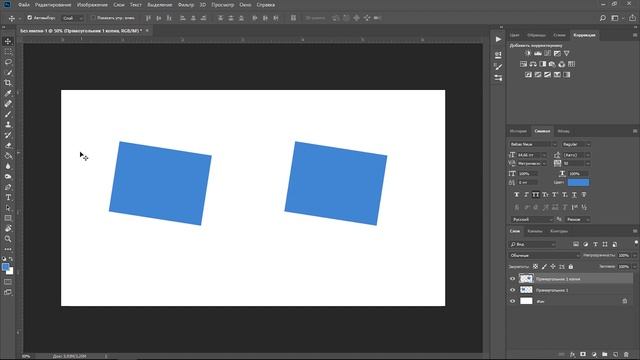Click the share document button

click(632, 18)
